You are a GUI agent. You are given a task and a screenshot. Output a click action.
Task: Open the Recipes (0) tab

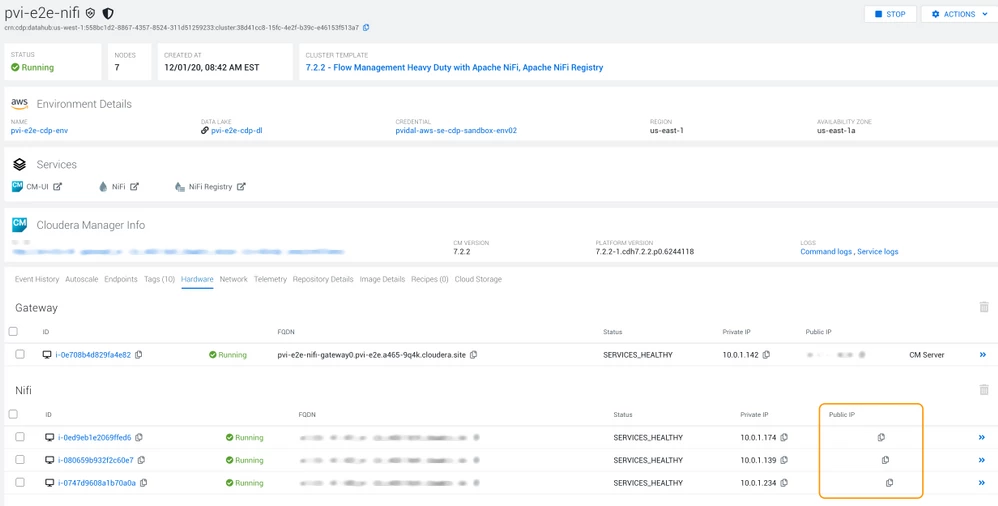click(x=430, y=279)
